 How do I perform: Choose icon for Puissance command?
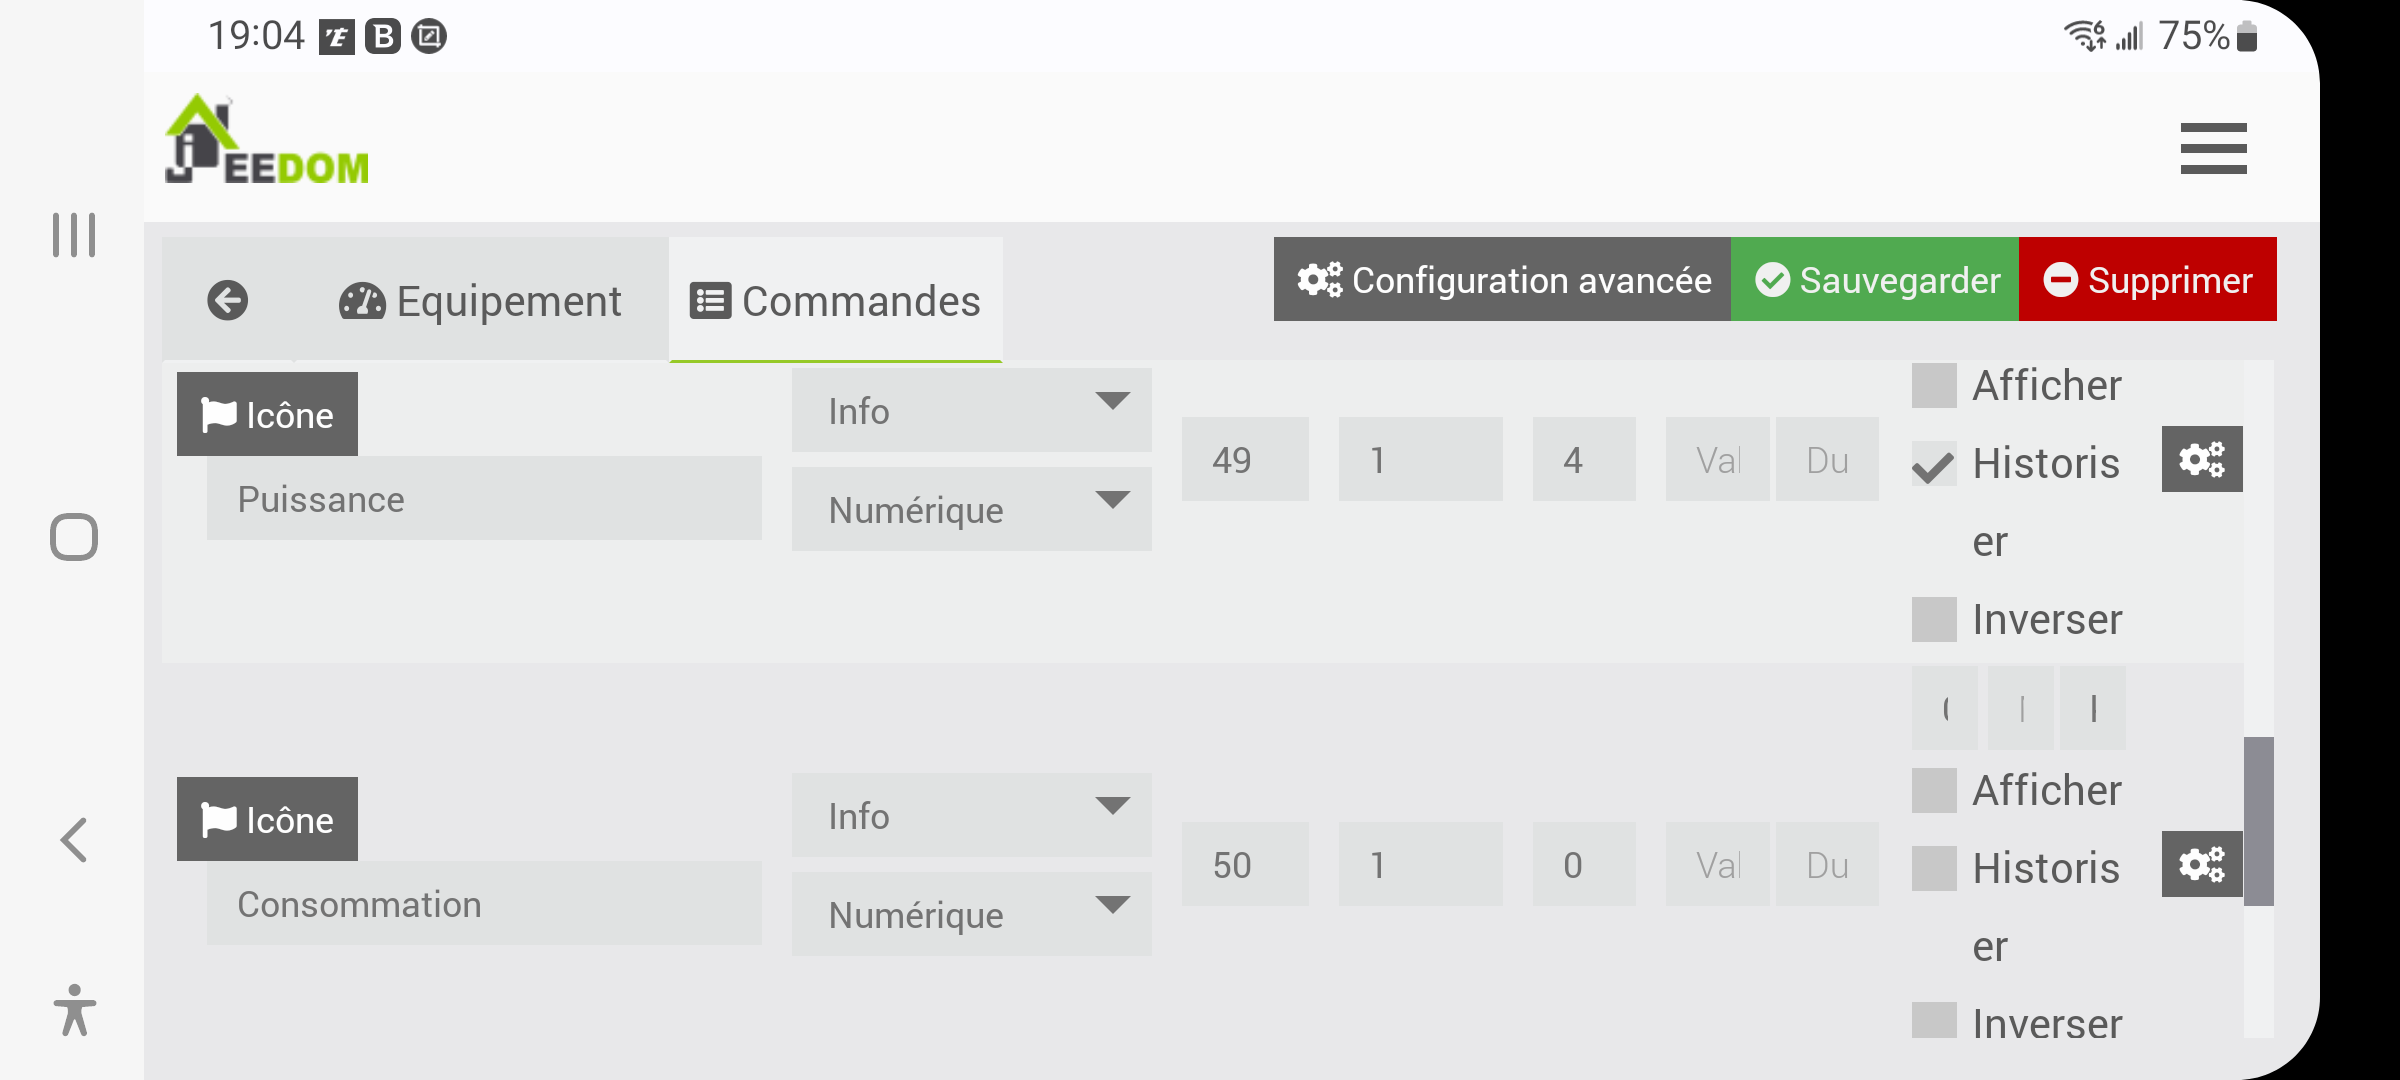pyautogui.click(x=267, y=415)
